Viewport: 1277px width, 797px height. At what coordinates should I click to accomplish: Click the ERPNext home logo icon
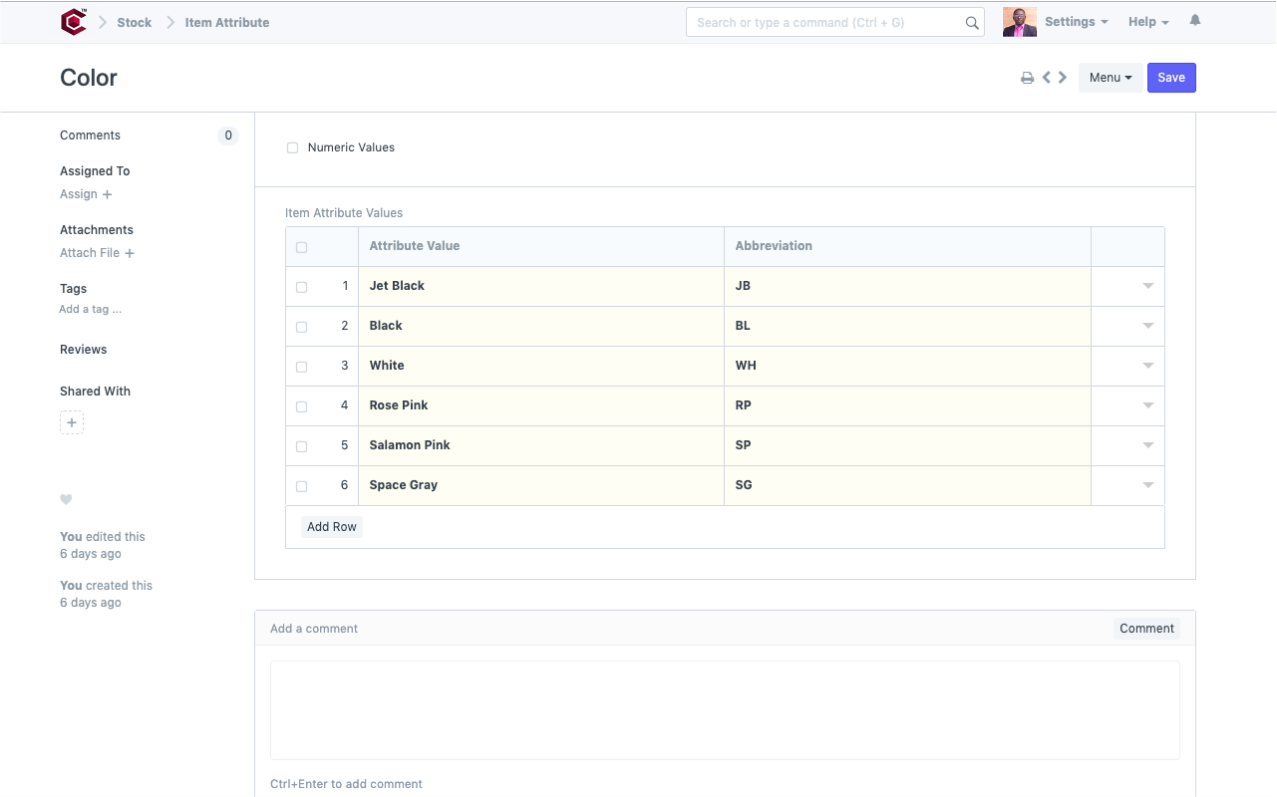click(x=73, y=22)
